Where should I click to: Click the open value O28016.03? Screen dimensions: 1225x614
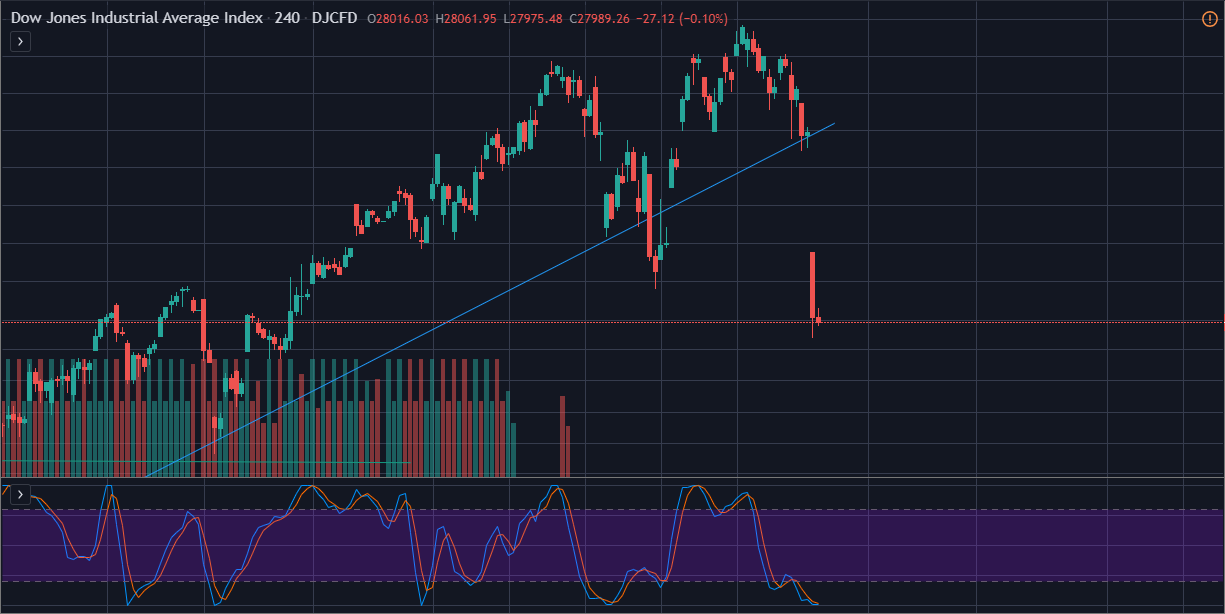pos(398,19)
